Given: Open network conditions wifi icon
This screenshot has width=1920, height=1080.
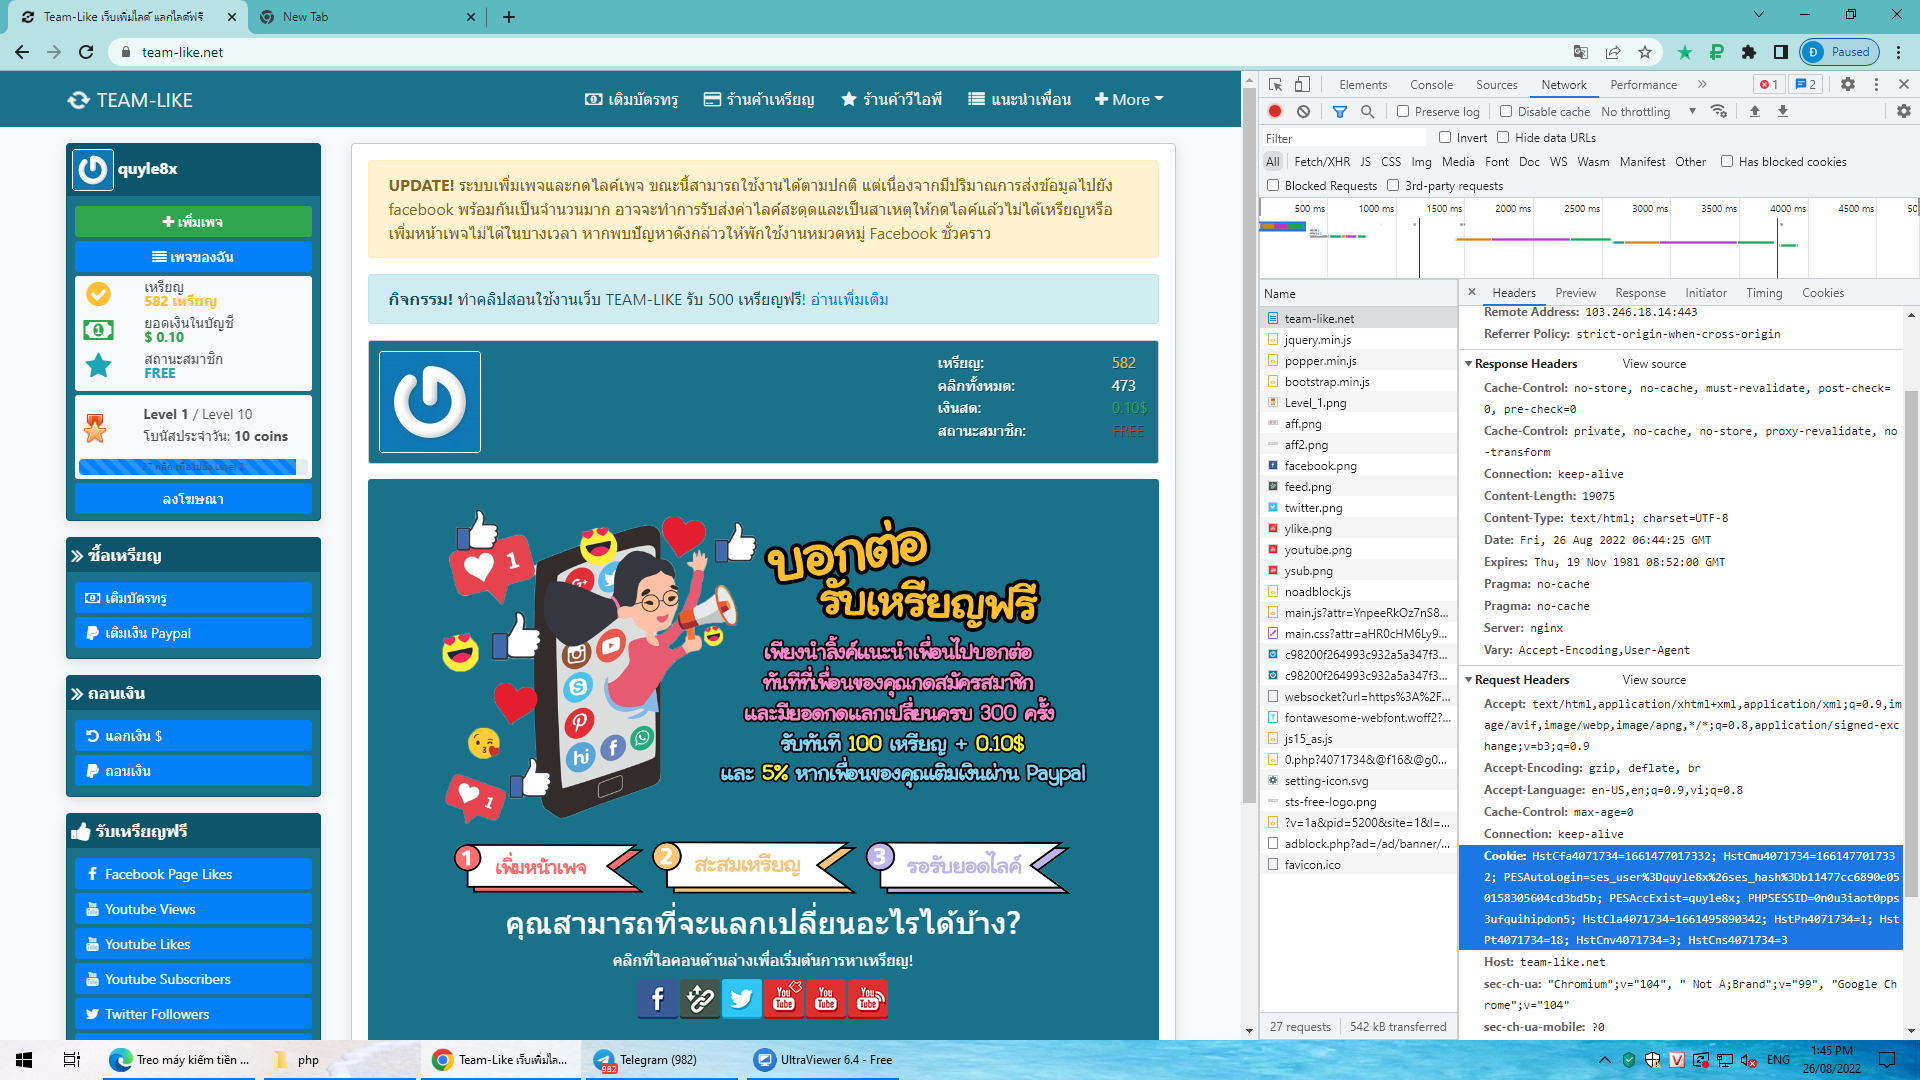Looking at the screenshot, I should tap(1719, 112).
